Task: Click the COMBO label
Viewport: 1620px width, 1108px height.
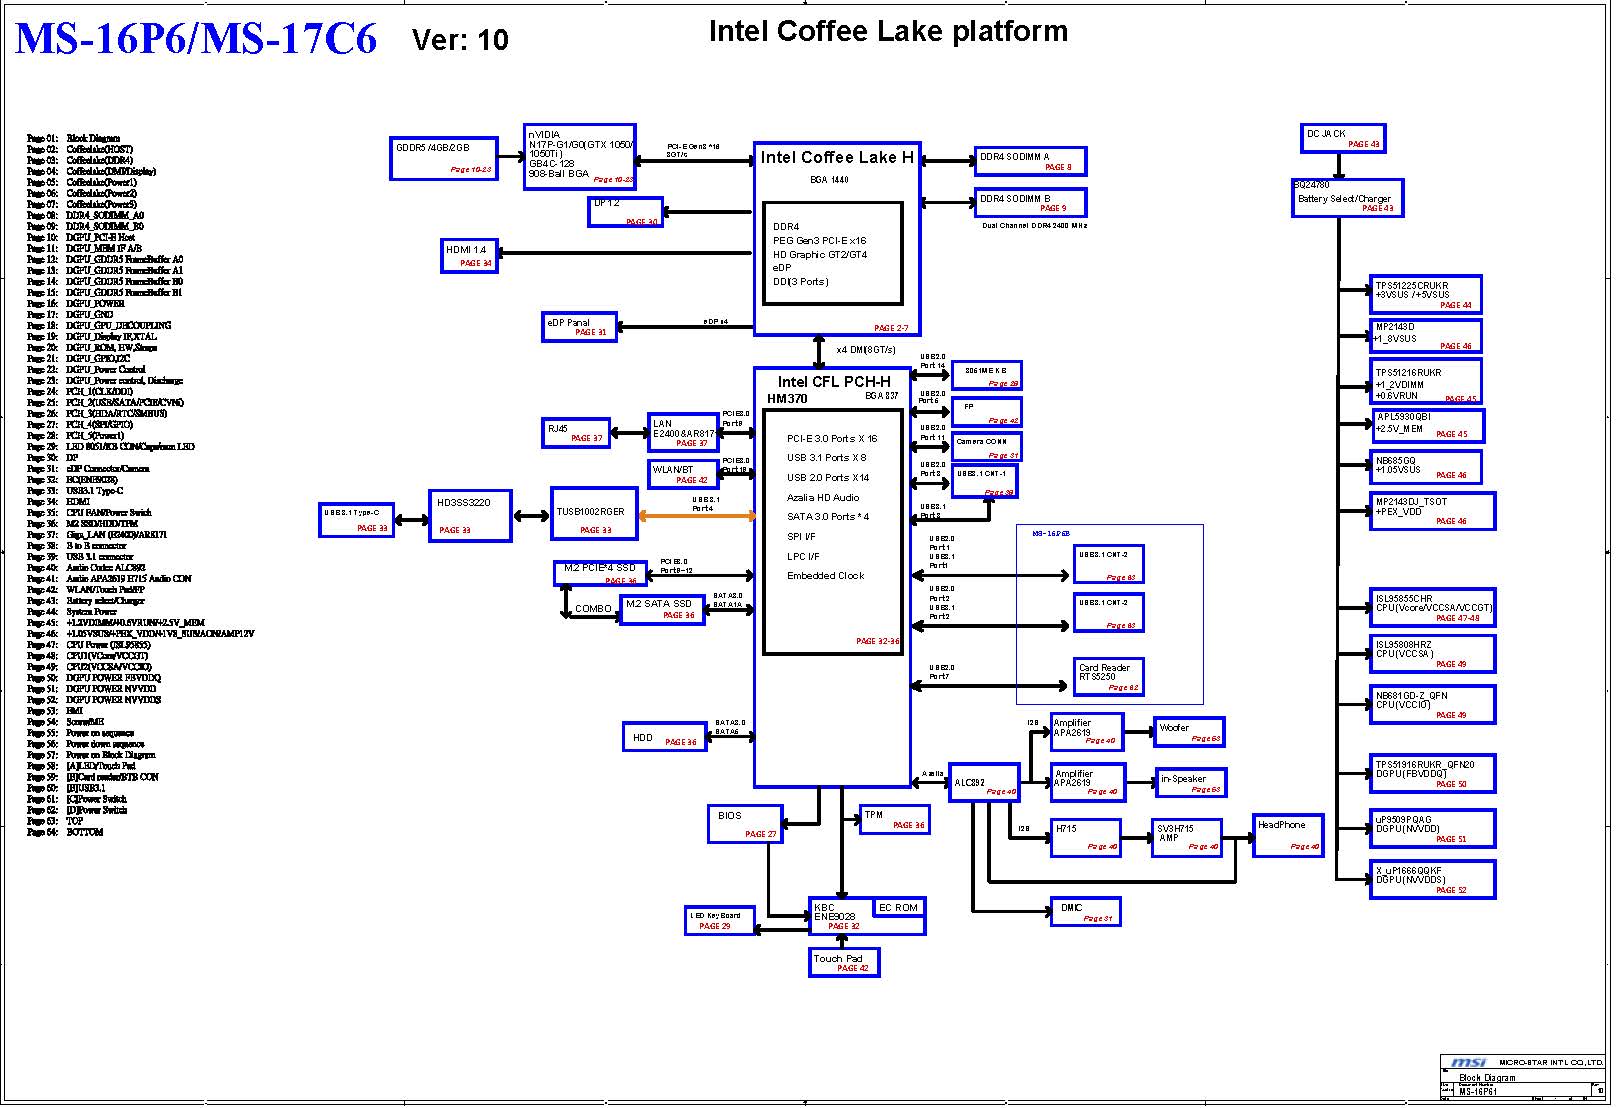Action: [x=593, y=608]
